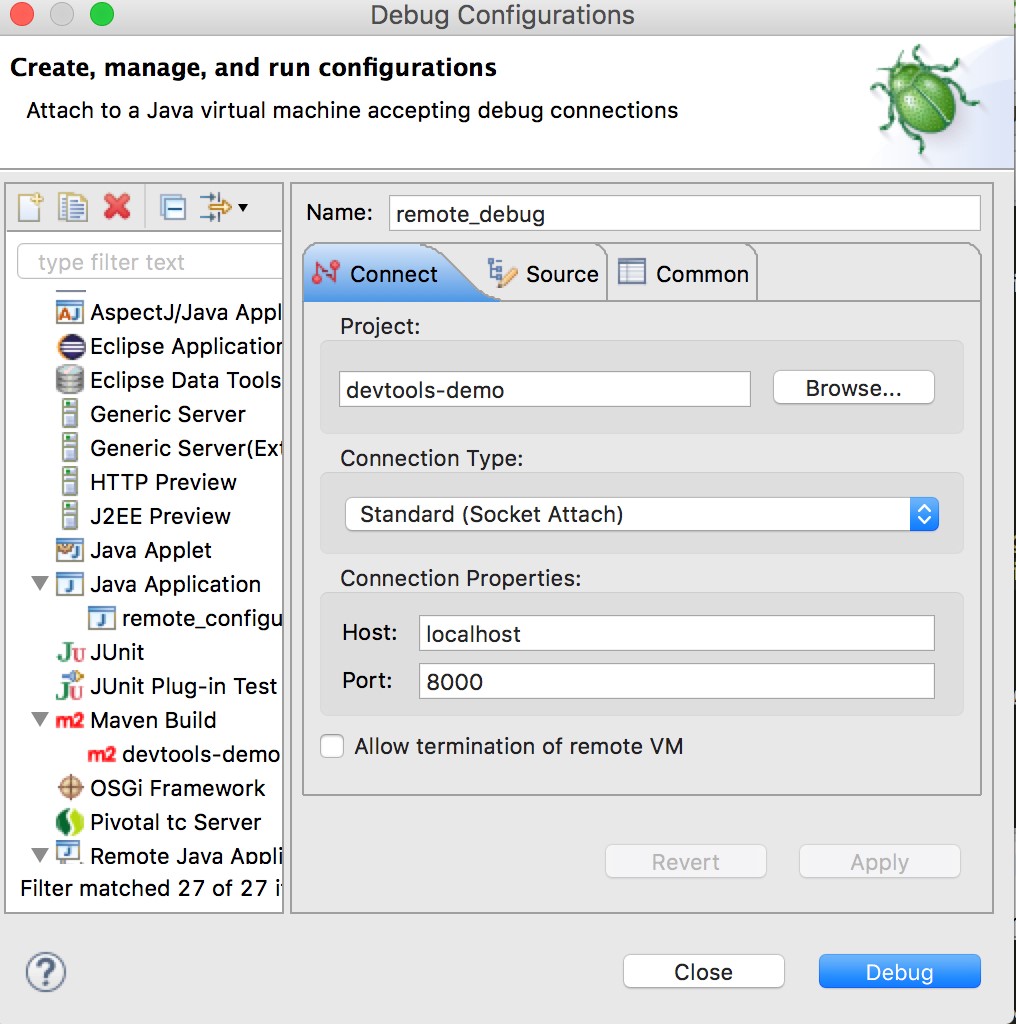Select Eclipse Application in the tree

(x=185, y=346)
